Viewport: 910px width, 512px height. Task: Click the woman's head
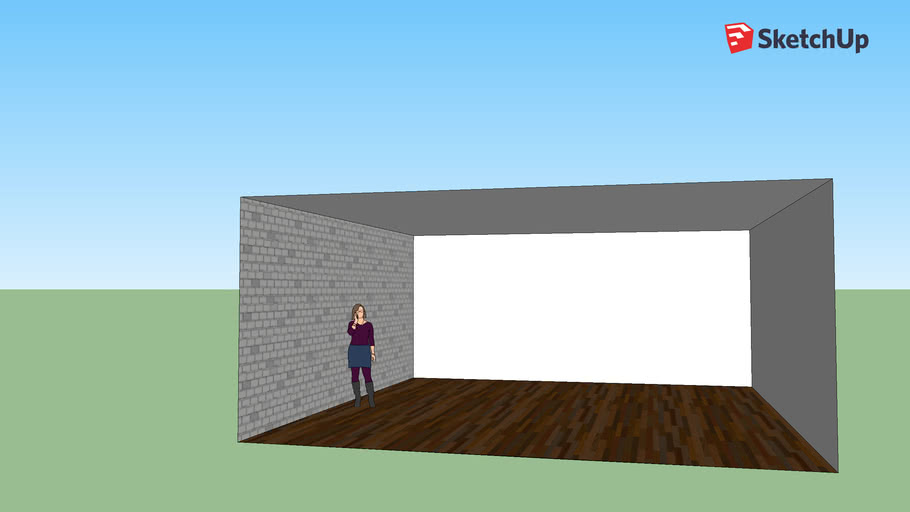coord(358,313)
